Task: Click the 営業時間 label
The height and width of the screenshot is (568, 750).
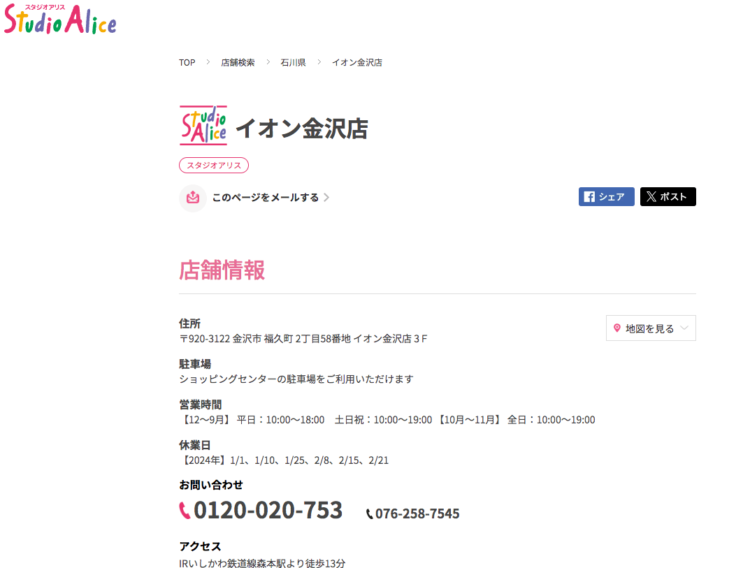Action: pyautogui.click(x=200, y=405)
